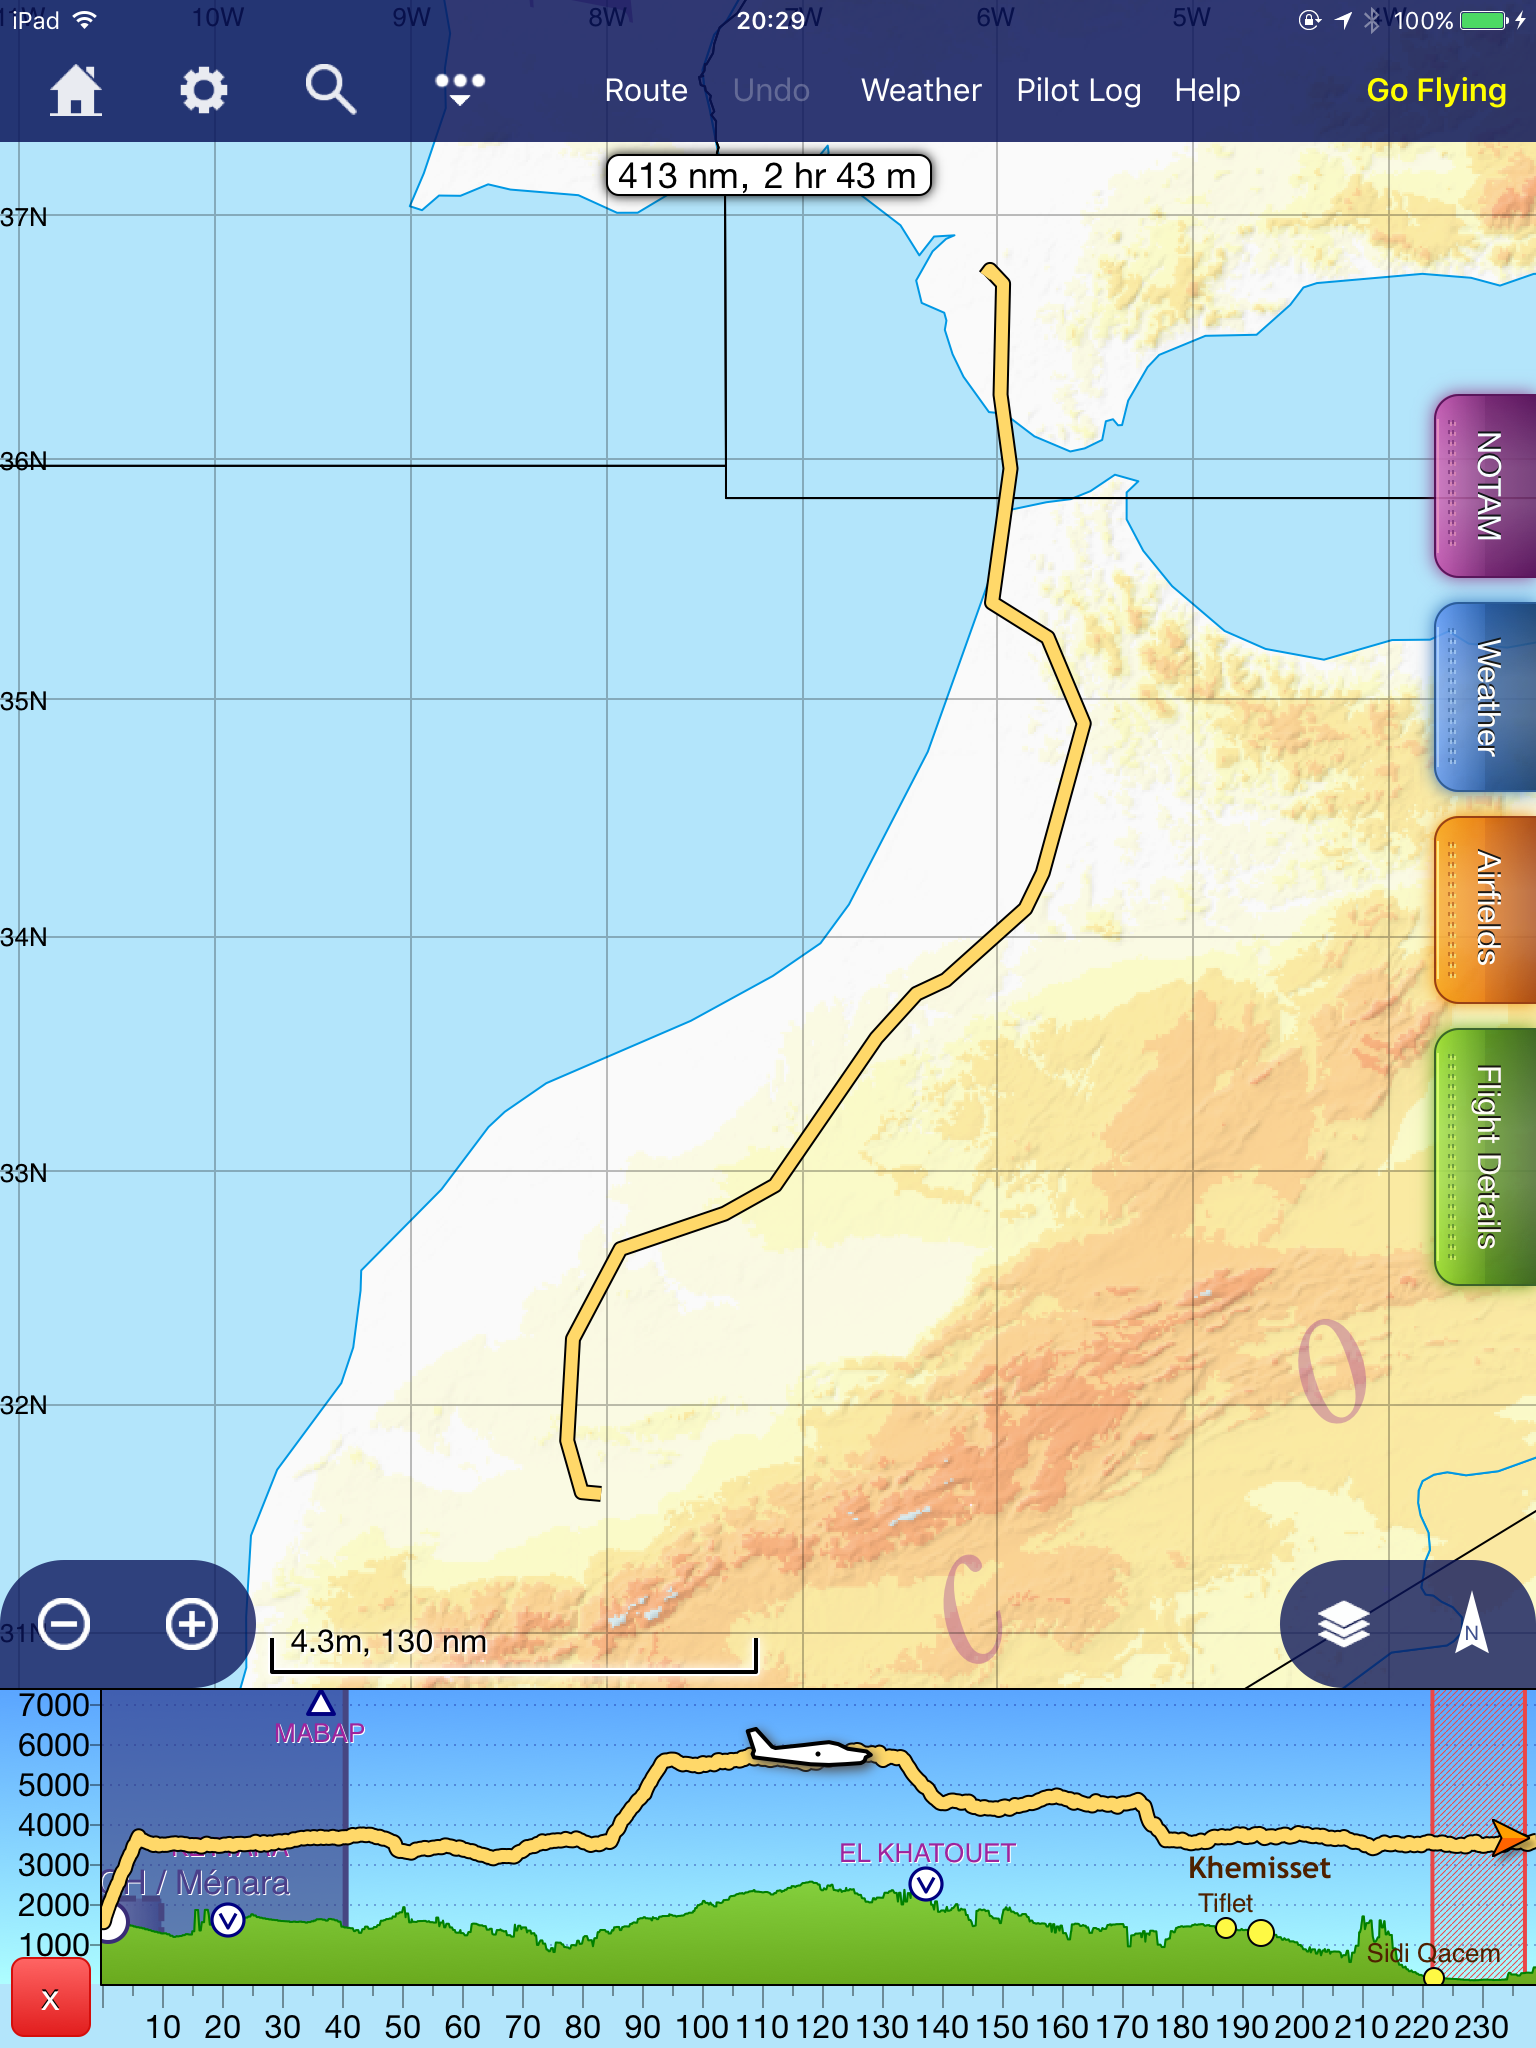Viewport: 1536px width, 2048px height.
Task: Tap the Go Flying button
Action: click(x=1436, y=91)
